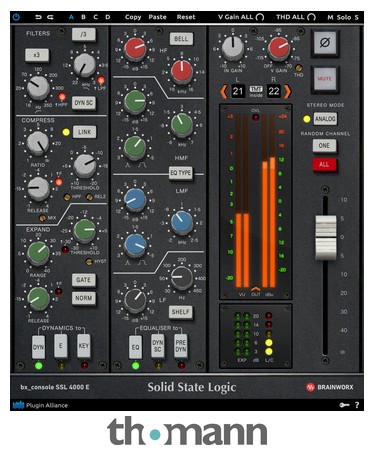Open the question mark help icon
This screenshot has width=374, height=455.
pos(357,405)
